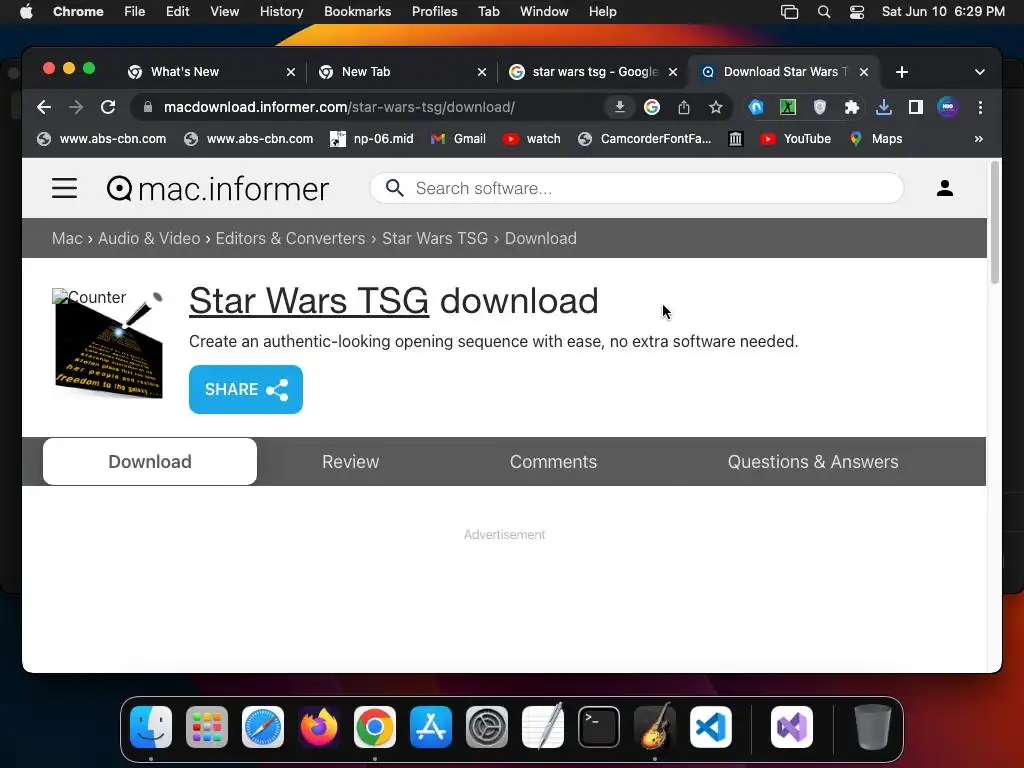Screen dimensions: 1024x768
Task: Open the Bookmarks menu
Action: pos(357,11)
